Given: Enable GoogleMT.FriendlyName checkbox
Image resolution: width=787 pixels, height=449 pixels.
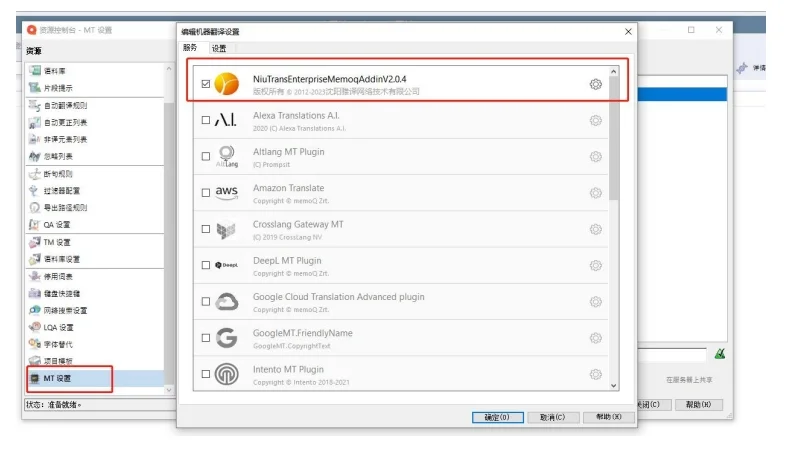Looking at the screenshot, I should [x=206, y=338].
